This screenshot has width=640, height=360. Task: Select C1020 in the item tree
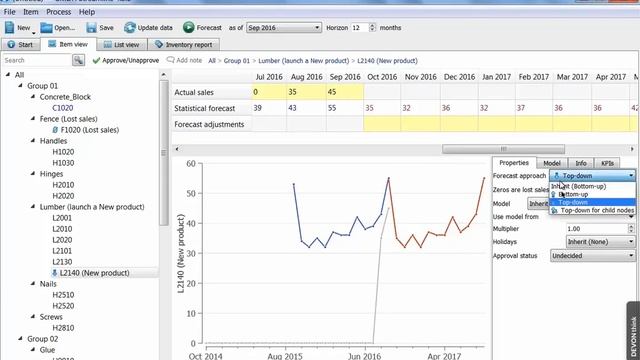point(63,108)
